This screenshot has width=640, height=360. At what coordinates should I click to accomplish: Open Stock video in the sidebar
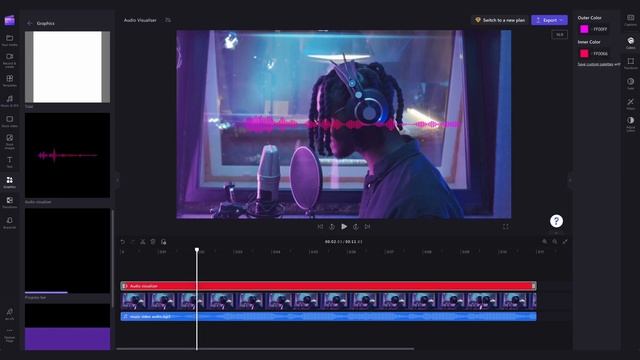[9, 121]
